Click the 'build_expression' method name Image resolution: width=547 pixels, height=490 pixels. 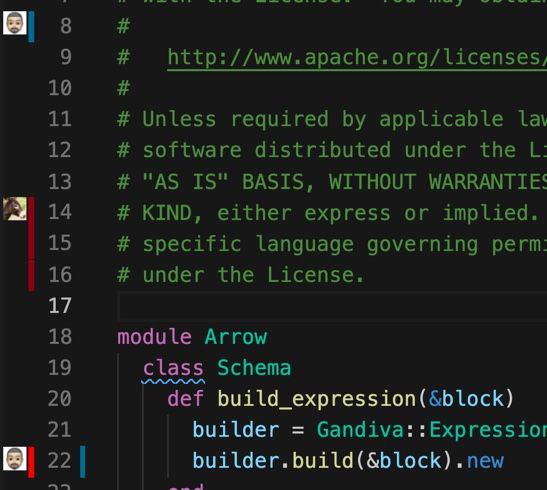tap(317, 400)
